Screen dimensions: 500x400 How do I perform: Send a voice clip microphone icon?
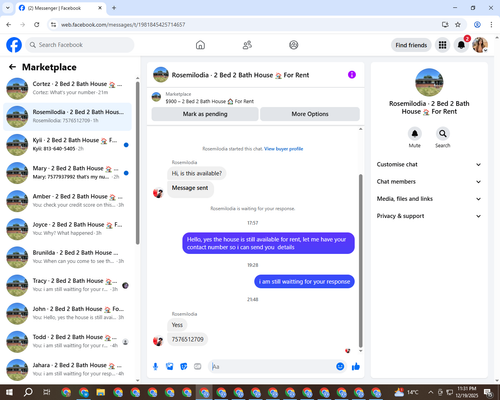click(155, 367)
